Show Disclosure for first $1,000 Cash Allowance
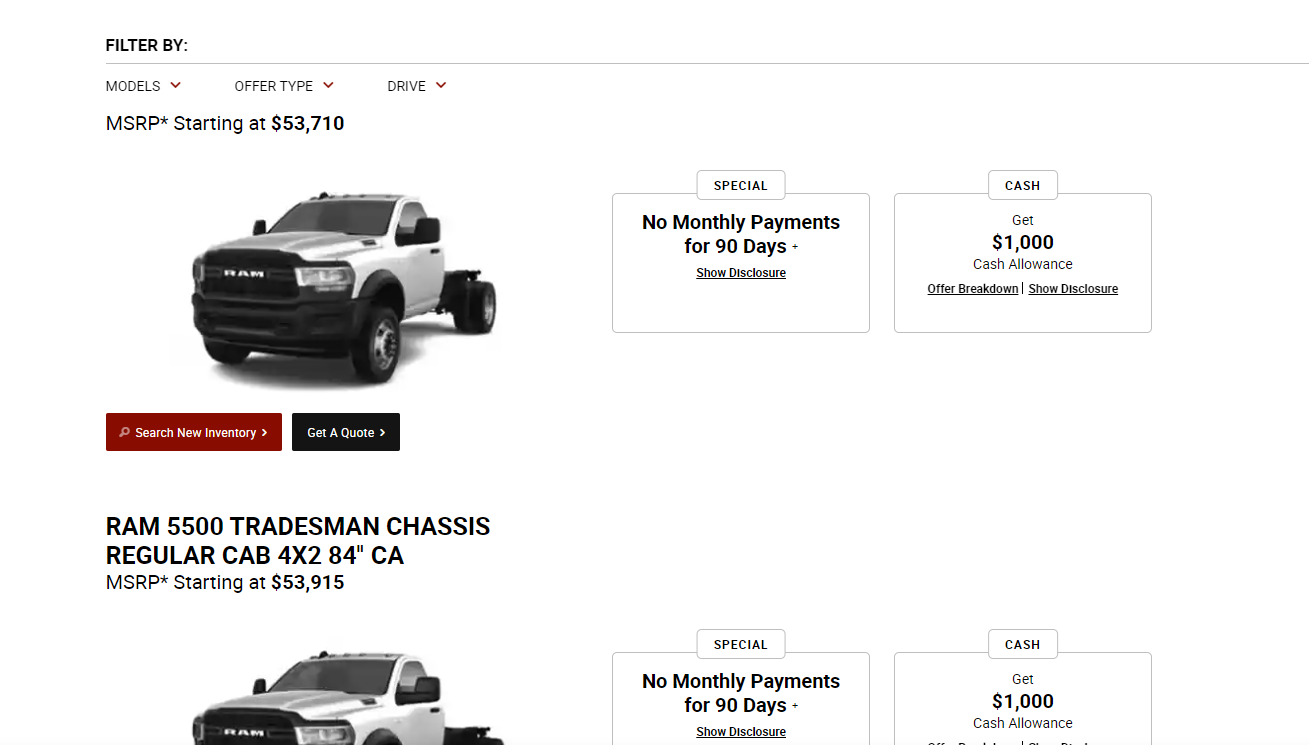 [1073, 289]
